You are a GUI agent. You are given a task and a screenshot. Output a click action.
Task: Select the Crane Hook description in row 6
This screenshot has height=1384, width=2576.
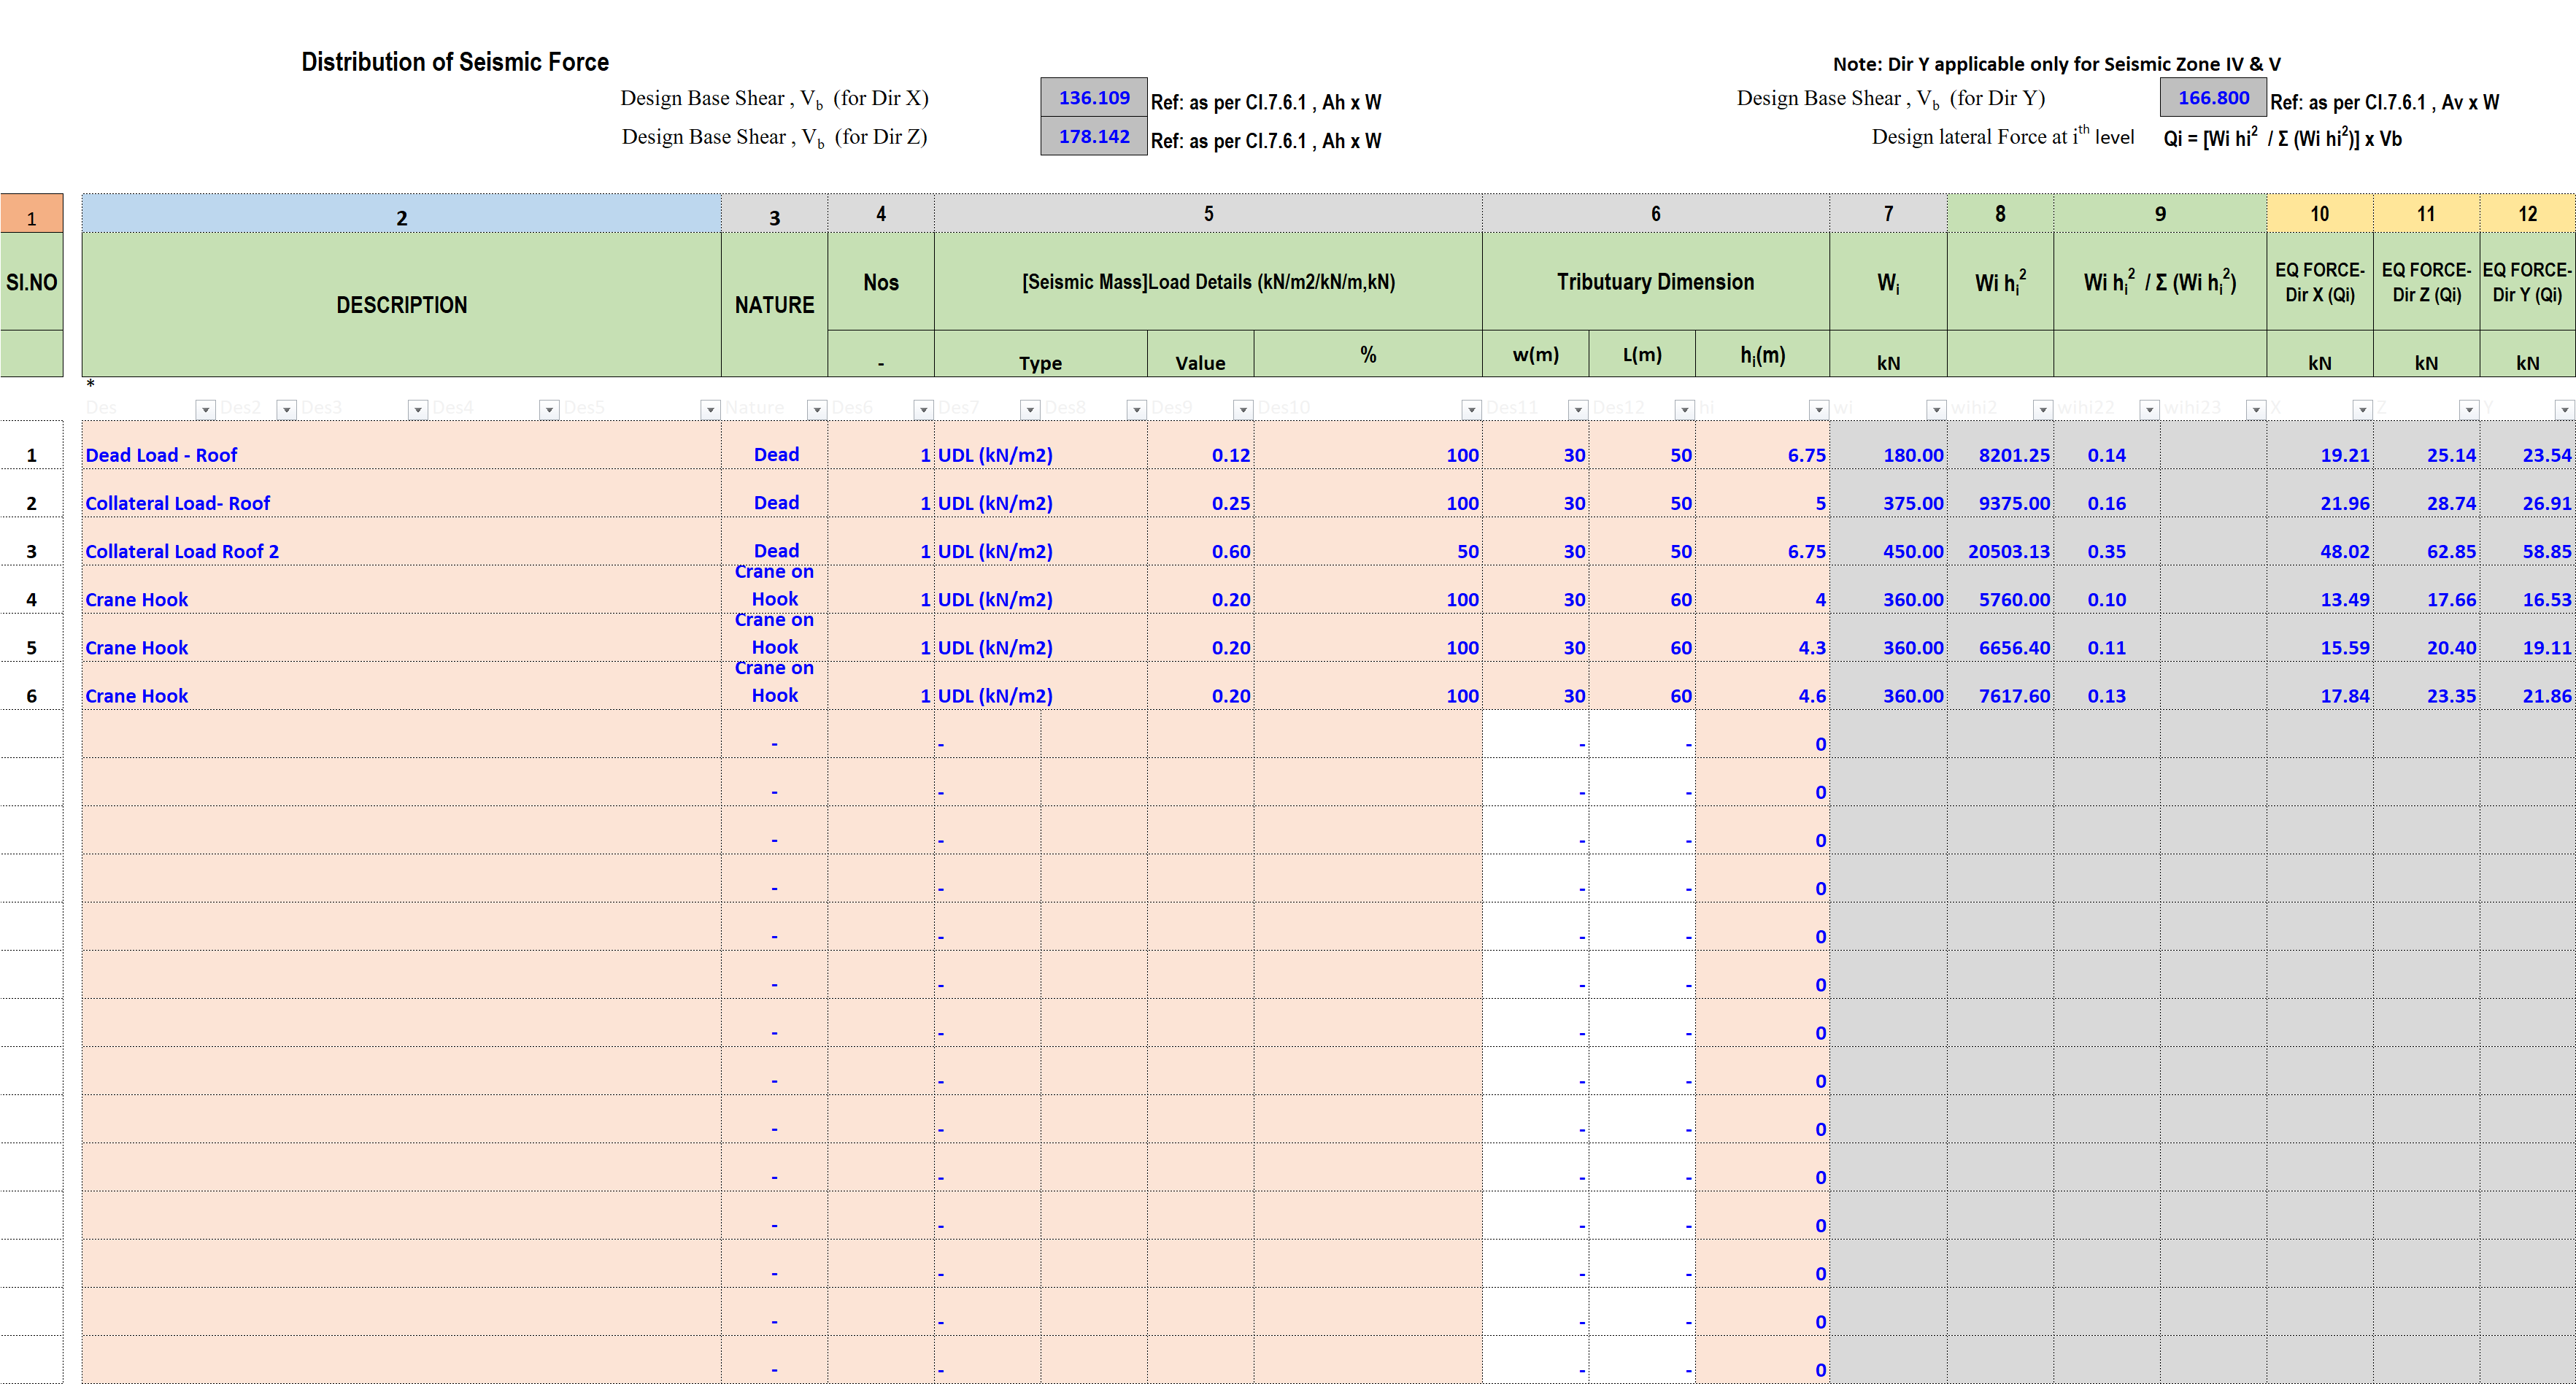click(x=401, y=685)
